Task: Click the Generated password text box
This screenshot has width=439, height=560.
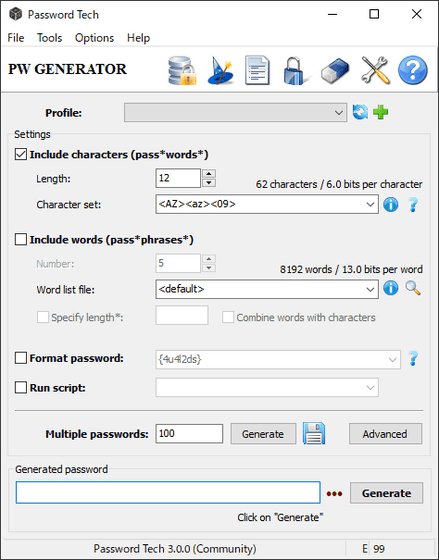Action: click(168, 492)
